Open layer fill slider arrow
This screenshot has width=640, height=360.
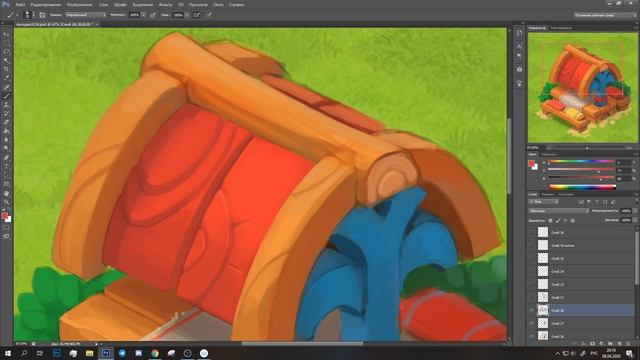tap(635, 220)
